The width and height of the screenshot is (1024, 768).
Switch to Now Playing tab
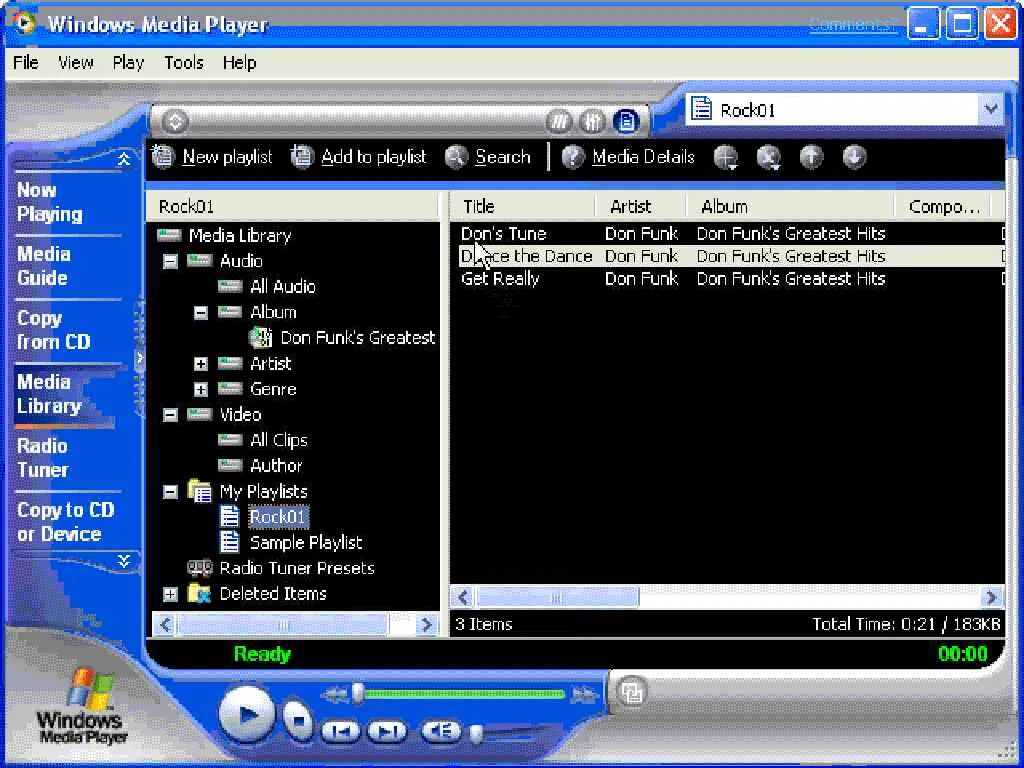(50, 202)
